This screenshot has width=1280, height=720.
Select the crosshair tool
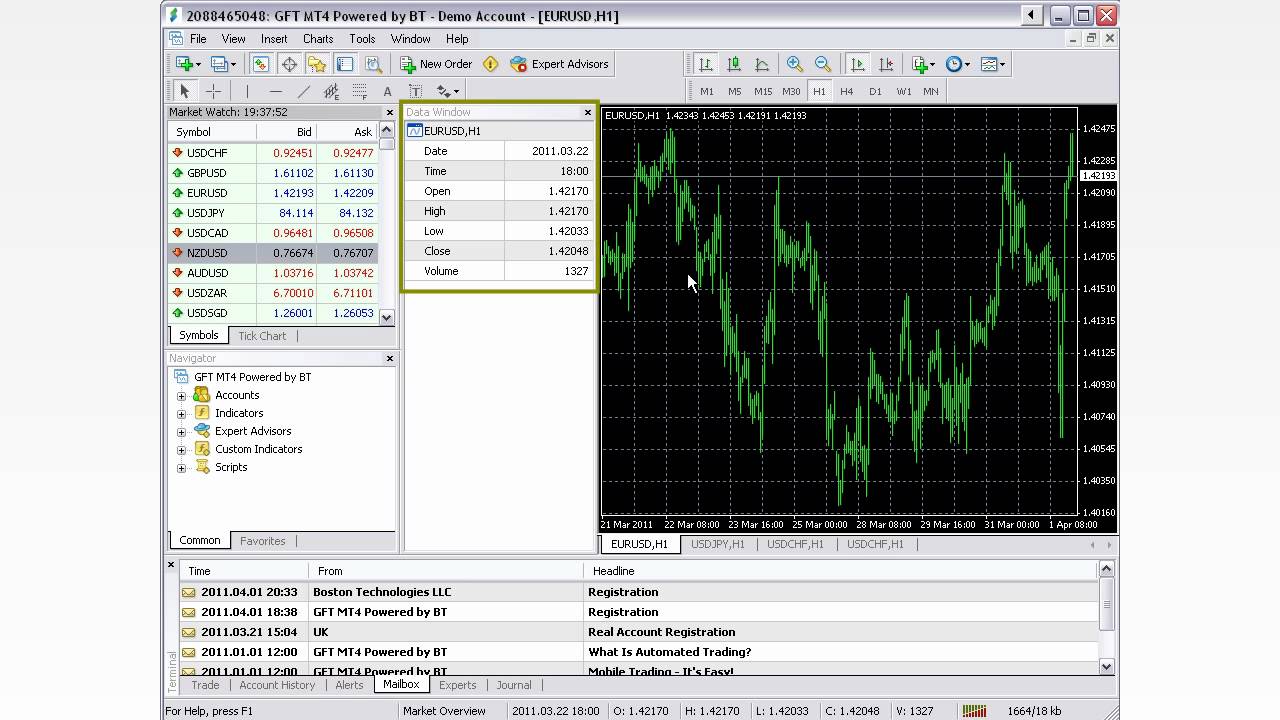(x=212, y=91)
